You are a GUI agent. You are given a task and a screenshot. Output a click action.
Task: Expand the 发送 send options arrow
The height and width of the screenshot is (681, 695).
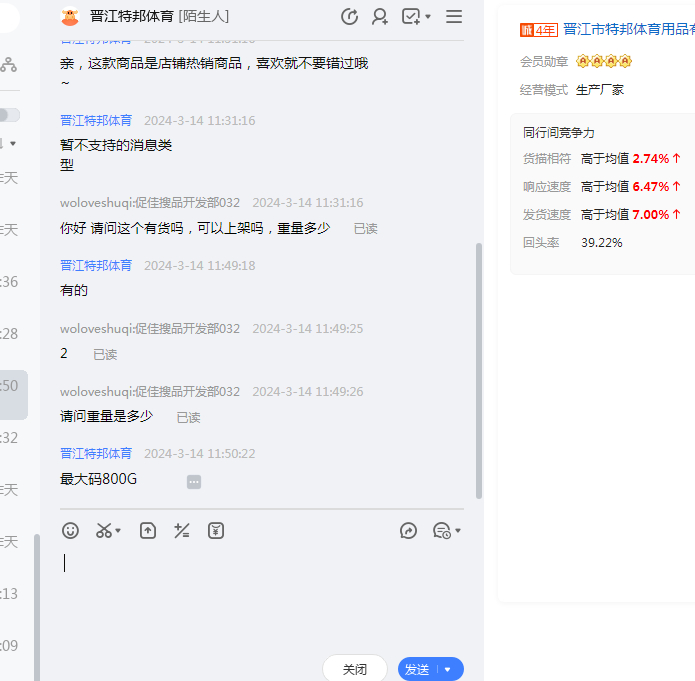click(x=448, y=669)
